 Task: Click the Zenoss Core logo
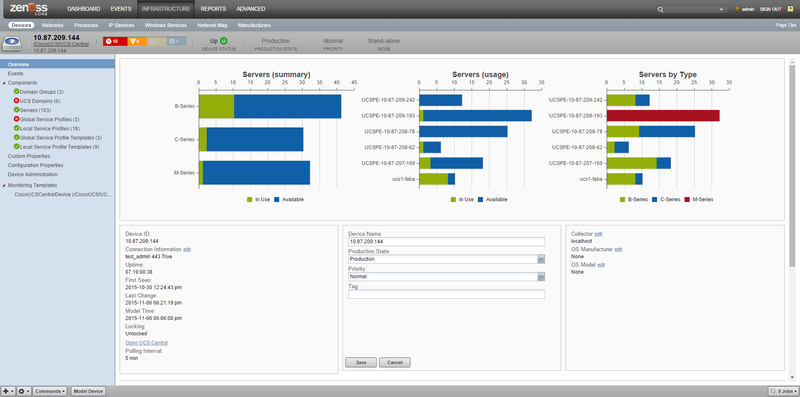[x=29, y=9]
